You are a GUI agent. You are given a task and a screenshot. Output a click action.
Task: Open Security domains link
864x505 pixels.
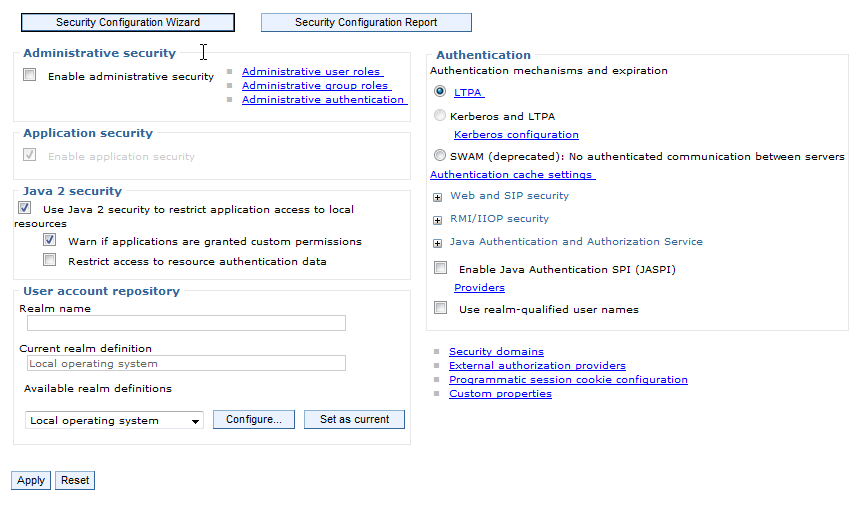496,352
